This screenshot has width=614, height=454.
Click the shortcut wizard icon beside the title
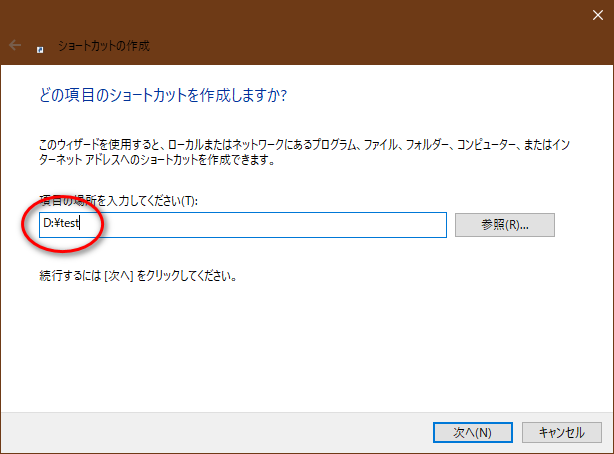point(40,47)
